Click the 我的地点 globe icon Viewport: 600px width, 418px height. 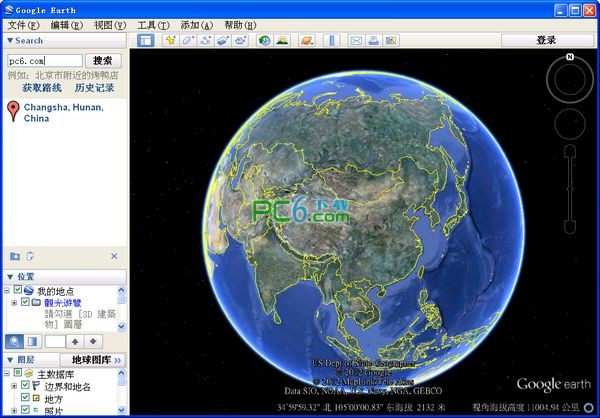(x=29, y=291)
